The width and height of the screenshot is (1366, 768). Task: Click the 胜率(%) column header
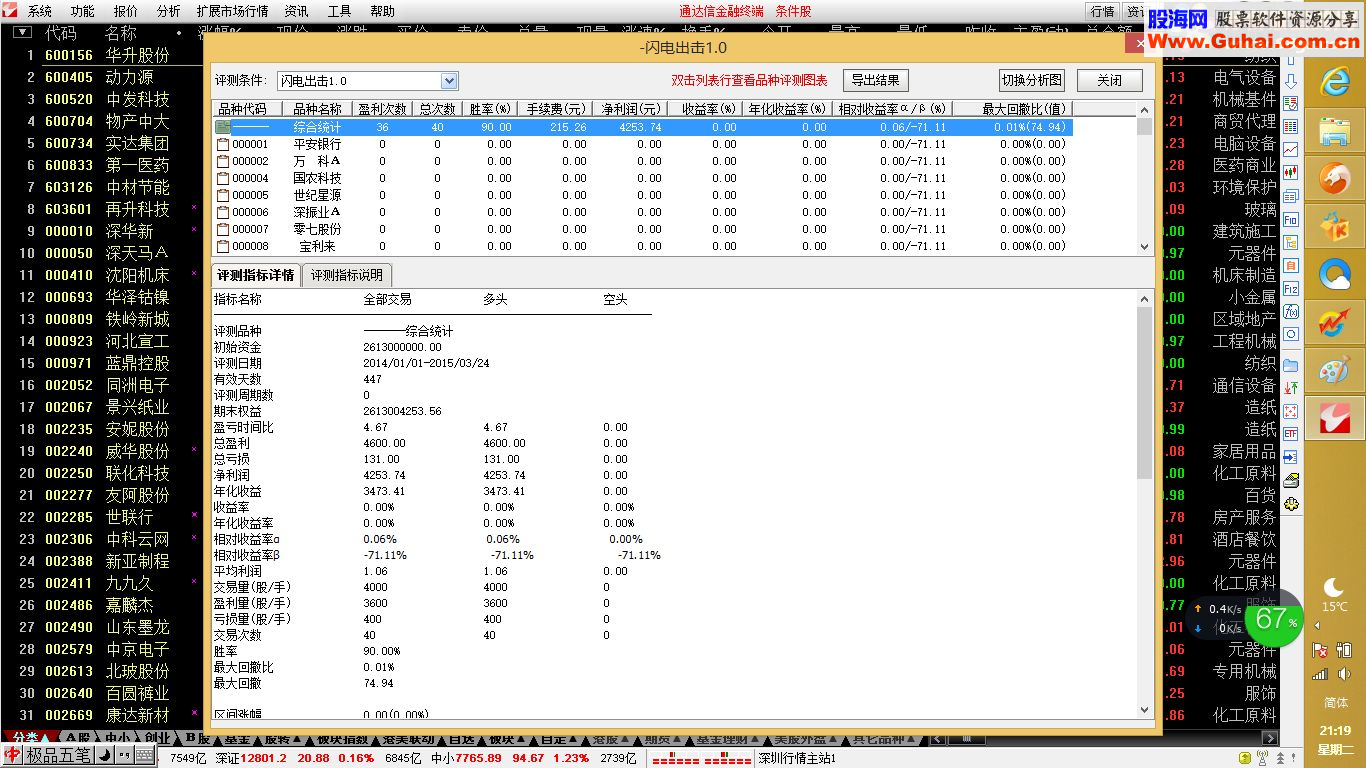point(491,109)
